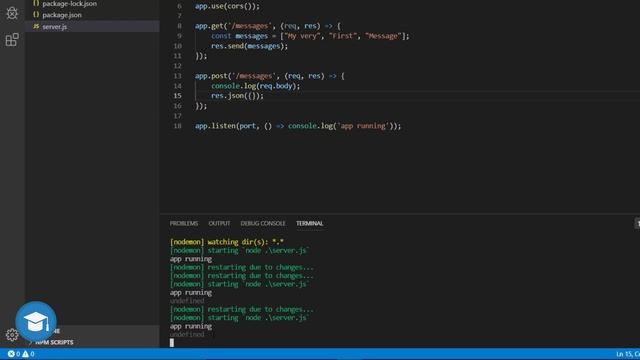The height and width of the screenshot is (360, 640).
Task: Select the TERMINAL panel tab
Action: [309, 223]
